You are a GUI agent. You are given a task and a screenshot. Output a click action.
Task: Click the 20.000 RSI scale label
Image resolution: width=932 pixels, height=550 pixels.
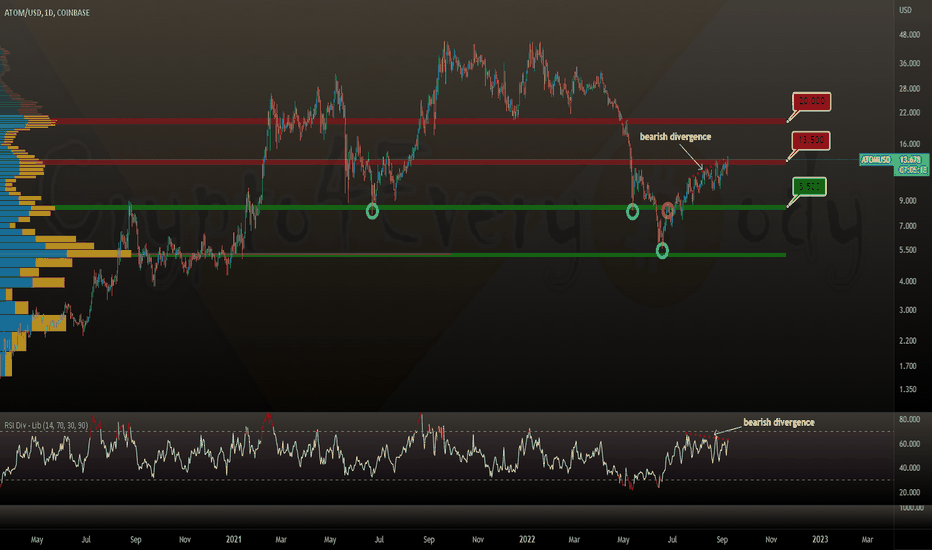pos(910,493)
